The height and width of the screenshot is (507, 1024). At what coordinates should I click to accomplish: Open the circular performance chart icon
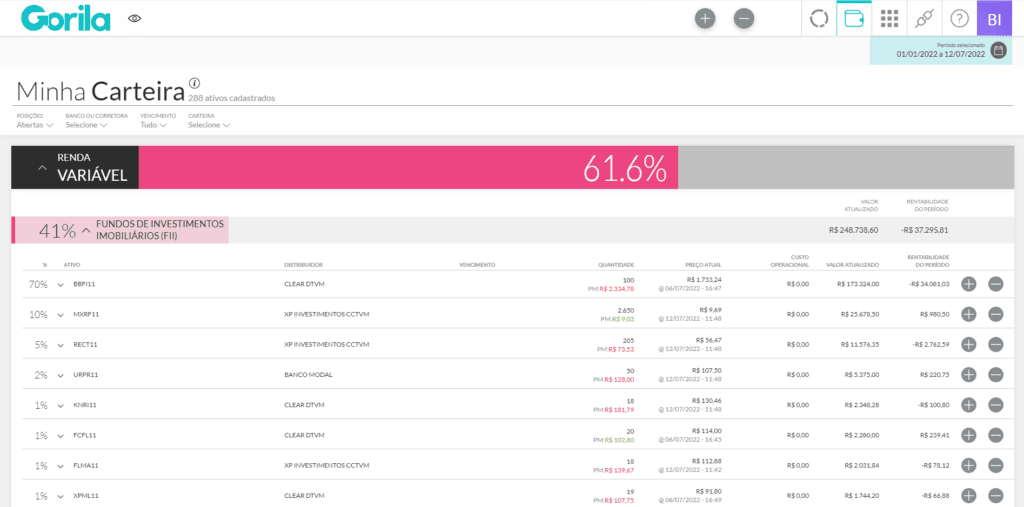(818, 19)
